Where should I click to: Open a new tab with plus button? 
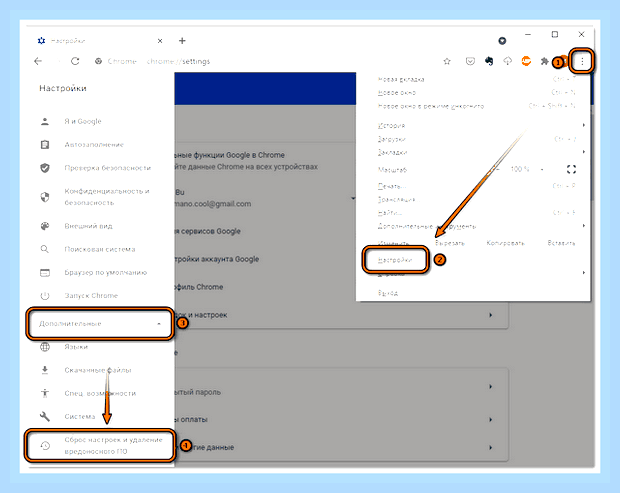coord(182,41)
